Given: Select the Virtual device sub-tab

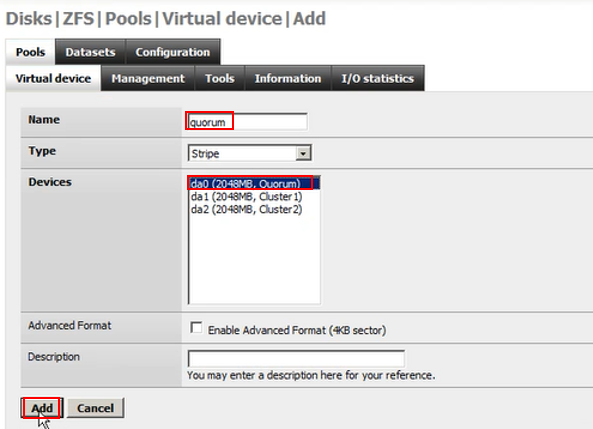Looking at the screenshot, I should (53, 78).
